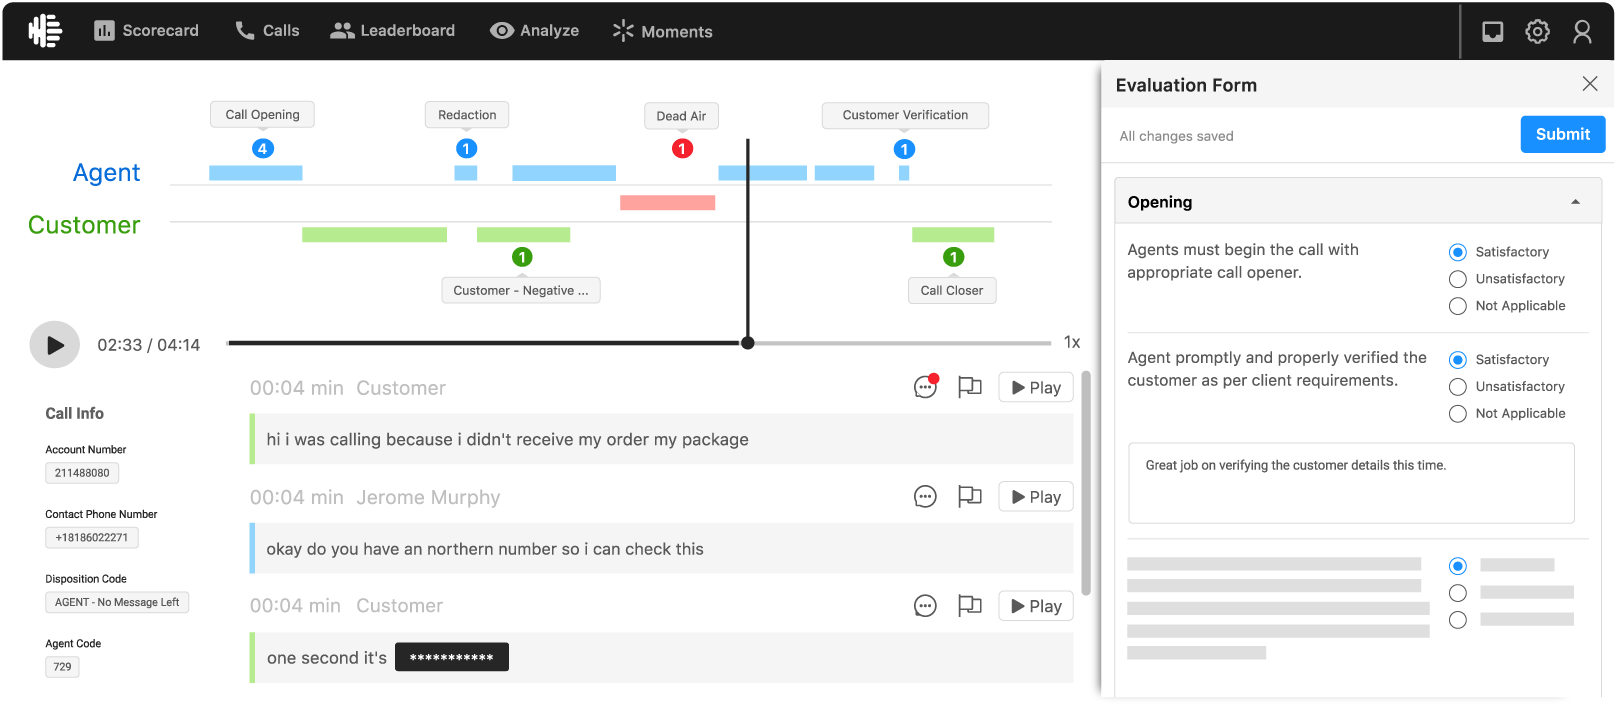Viewport: 1616px width, 706px height.
Task: Click the green badge above Customer - Negative
Action: pyautogui.click(x=522, y=257)
